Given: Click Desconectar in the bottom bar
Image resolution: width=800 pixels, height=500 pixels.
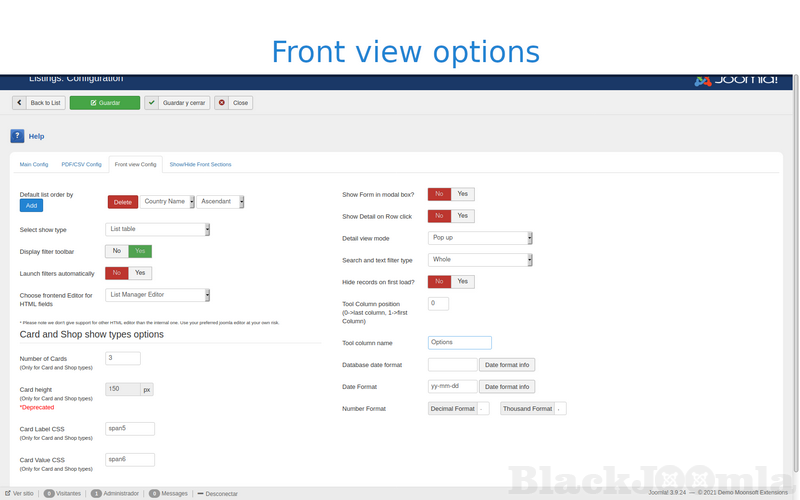Looking at the screenshot, I should pos(217,493).
